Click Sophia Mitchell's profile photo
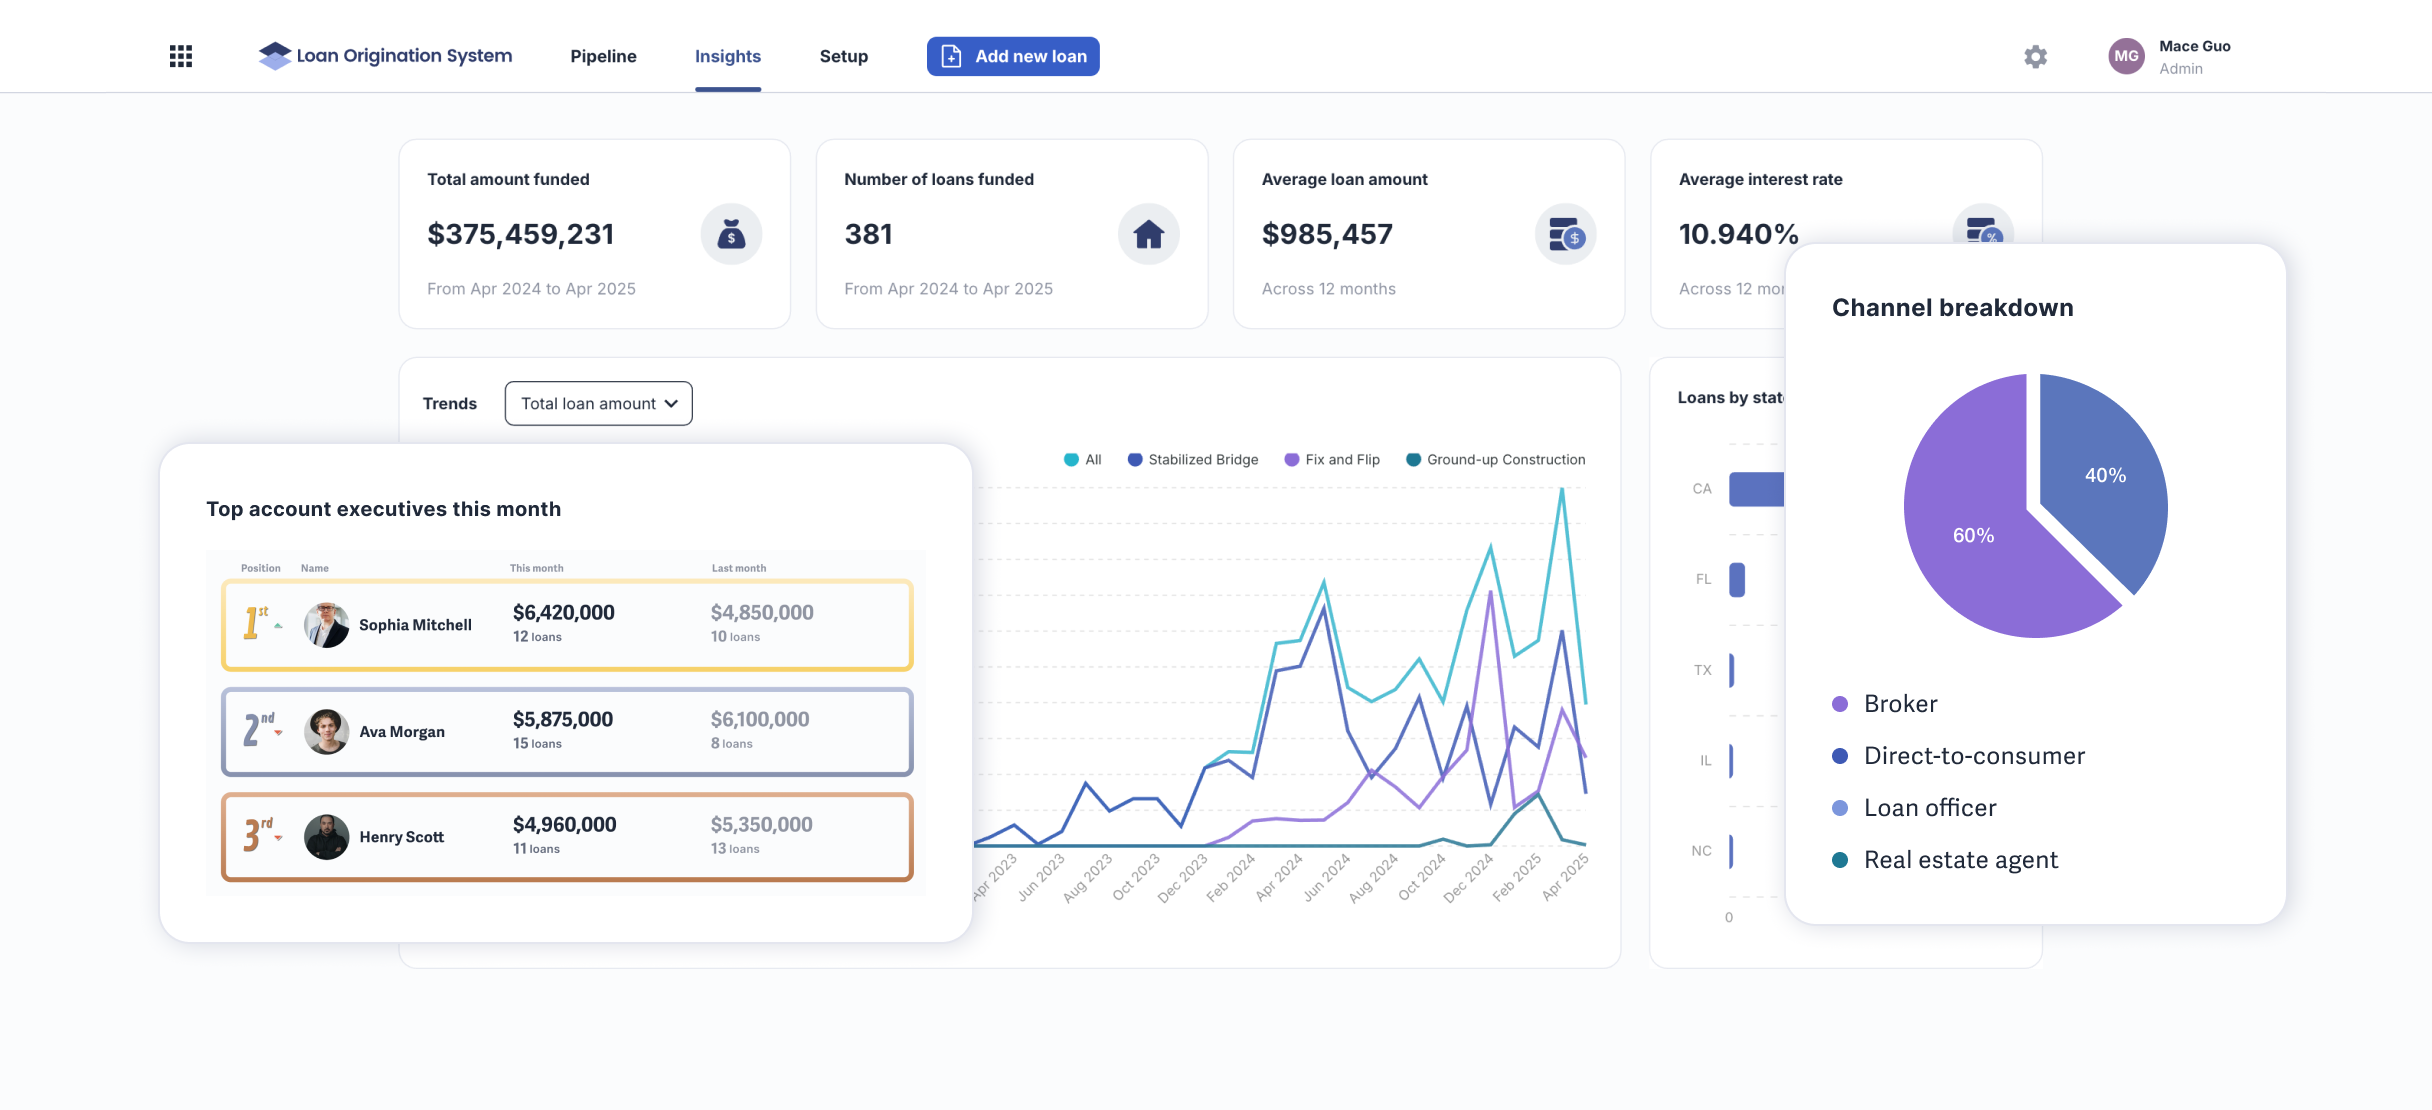The image size is (2432, 1110). (326, 625)
